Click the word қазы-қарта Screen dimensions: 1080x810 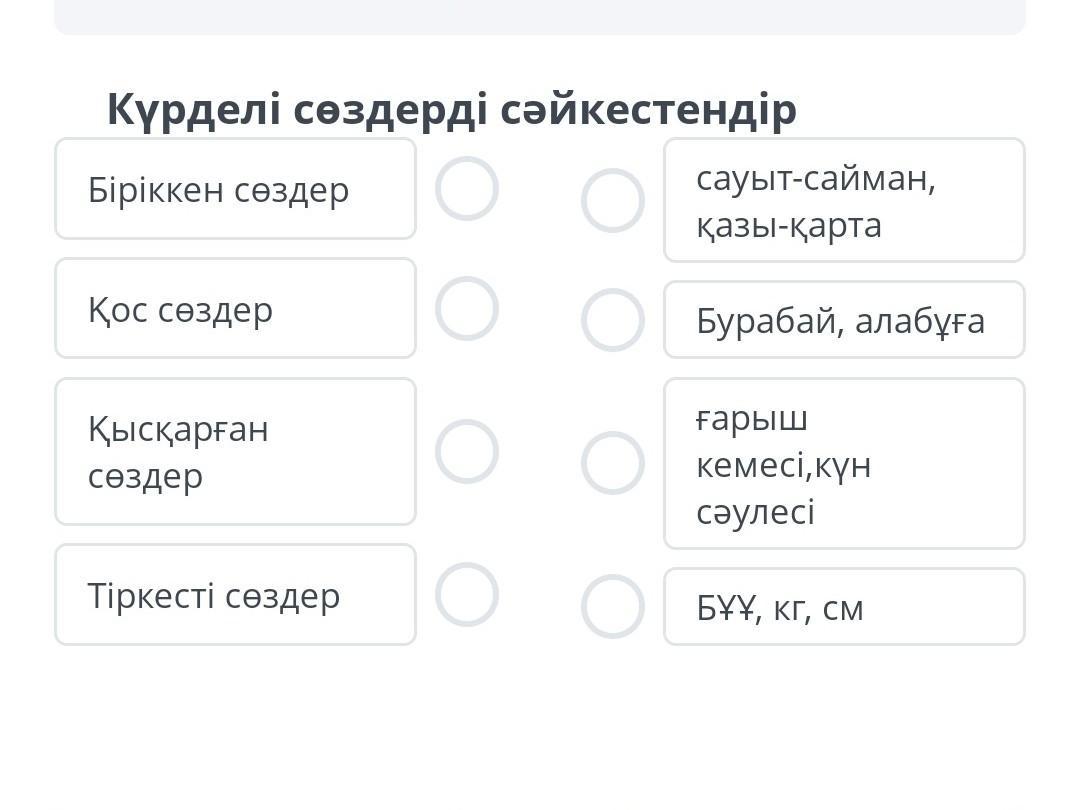789,226
